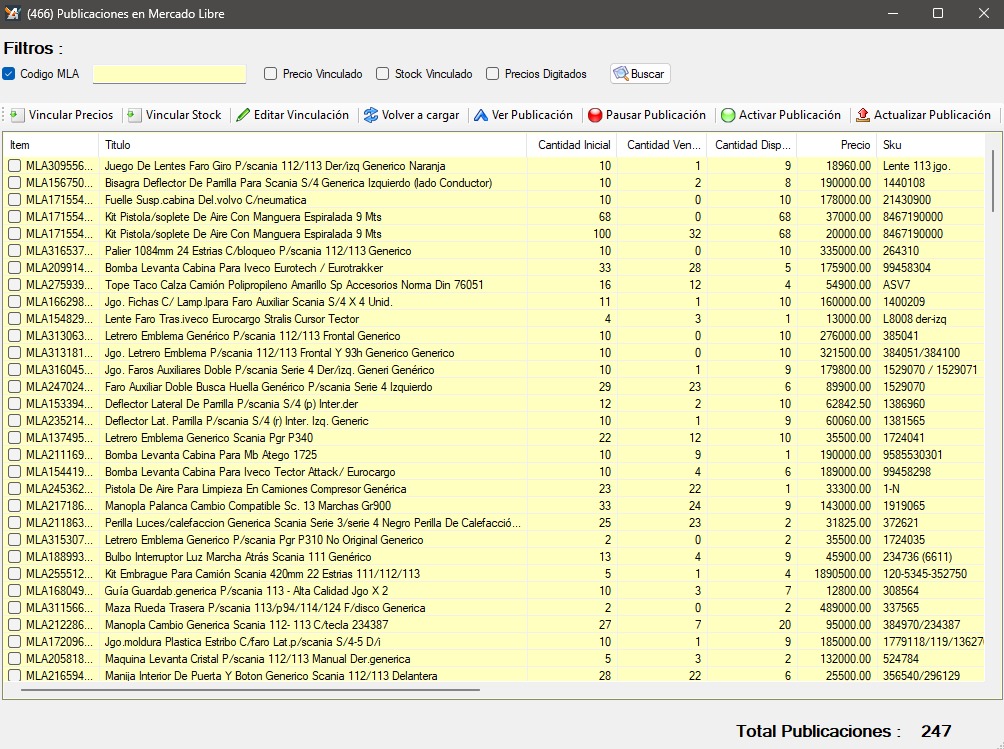Tick the Stock Vinculado checkbox
The image size is (1004, 749).
(x=382, y=74)
